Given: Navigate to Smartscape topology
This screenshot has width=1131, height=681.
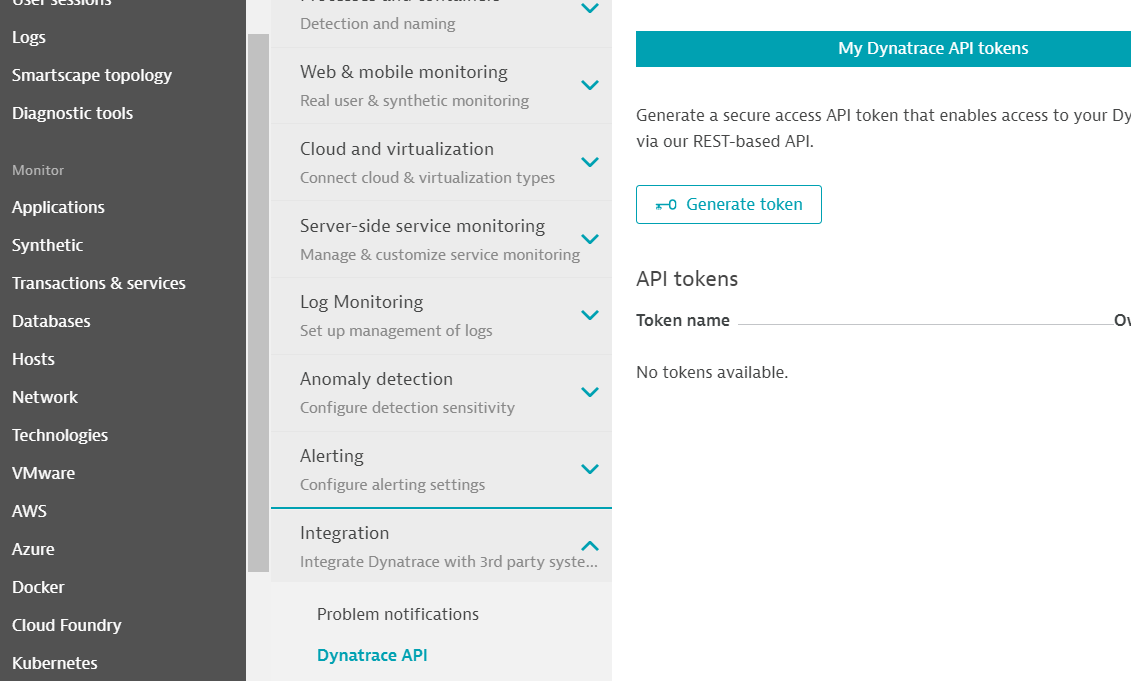Looking at the screenshot, I should point(91,75).
